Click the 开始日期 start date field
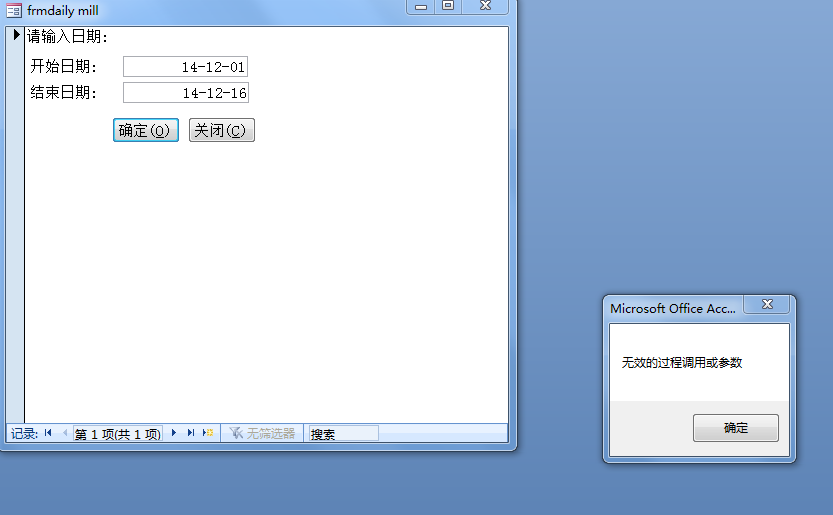833x515 pixels. pos(185,67)
